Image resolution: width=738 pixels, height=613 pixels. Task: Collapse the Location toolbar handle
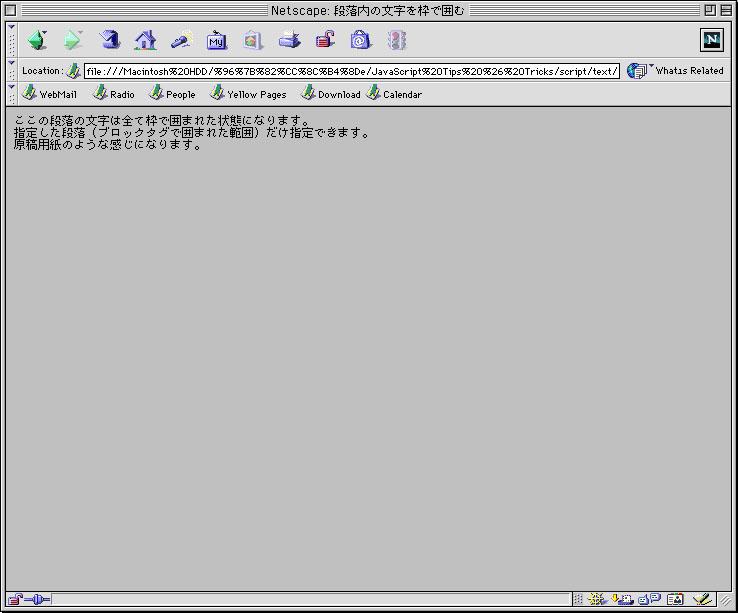(12, 71)
